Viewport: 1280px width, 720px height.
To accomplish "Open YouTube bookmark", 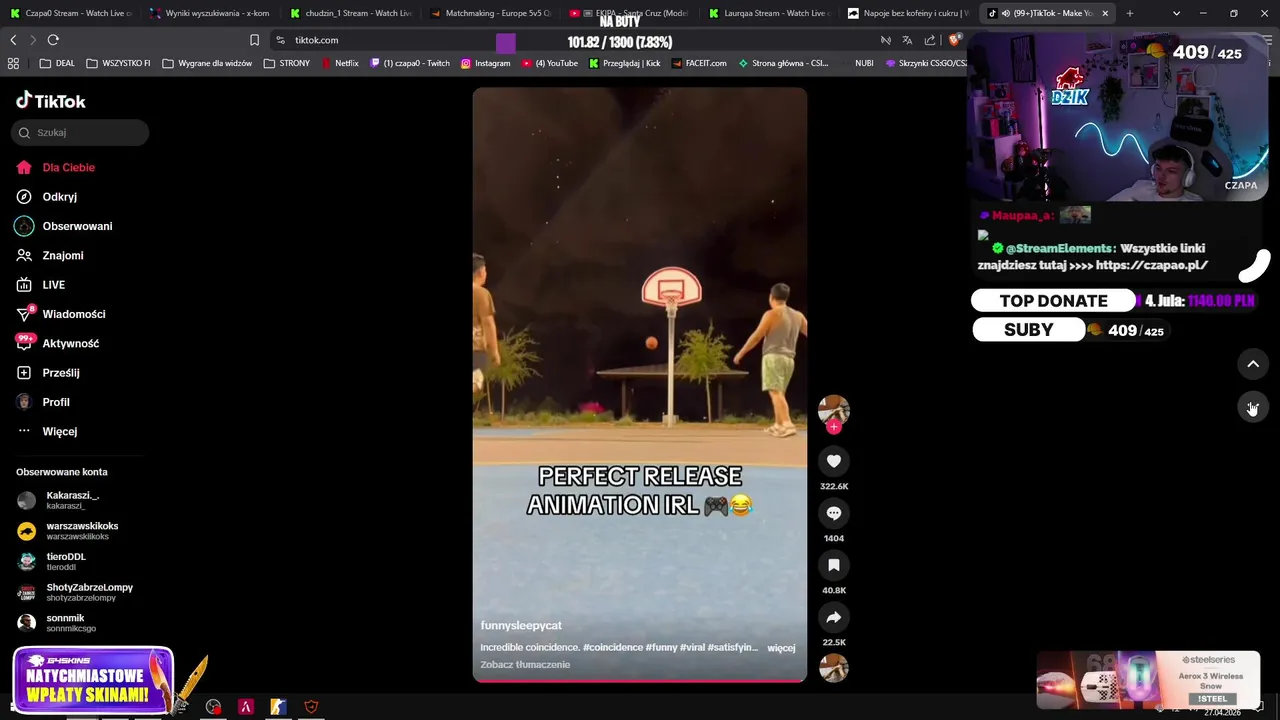I will 549,63.
